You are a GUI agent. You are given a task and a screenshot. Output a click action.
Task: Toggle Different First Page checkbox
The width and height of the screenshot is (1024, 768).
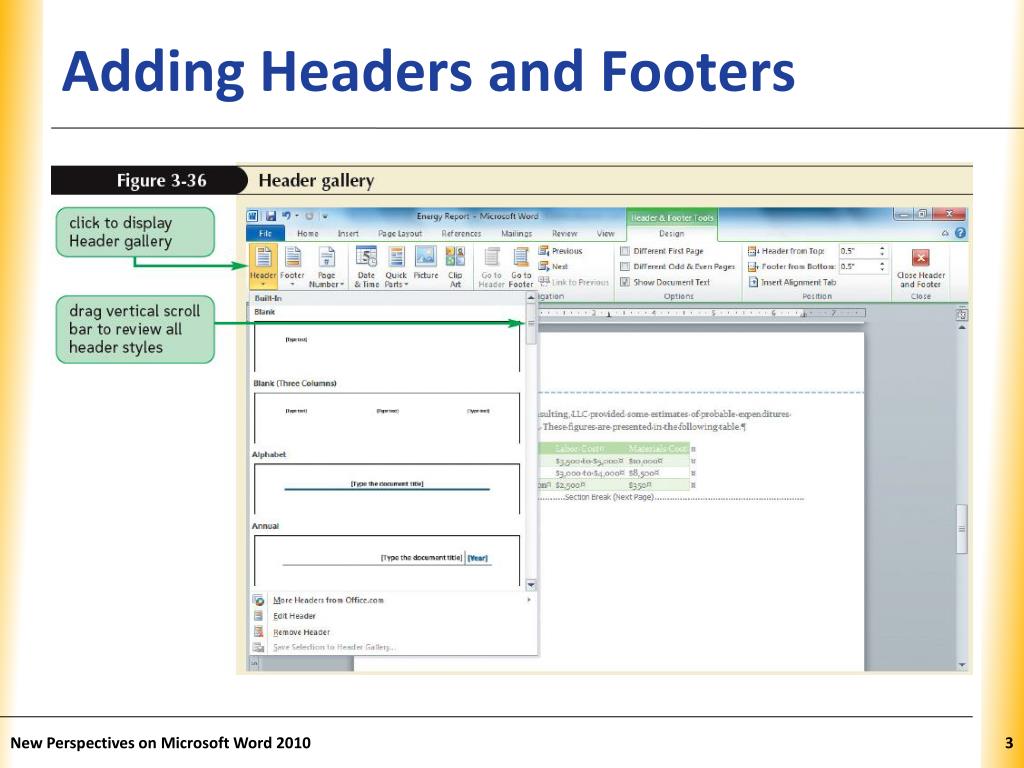coord(625,251)
